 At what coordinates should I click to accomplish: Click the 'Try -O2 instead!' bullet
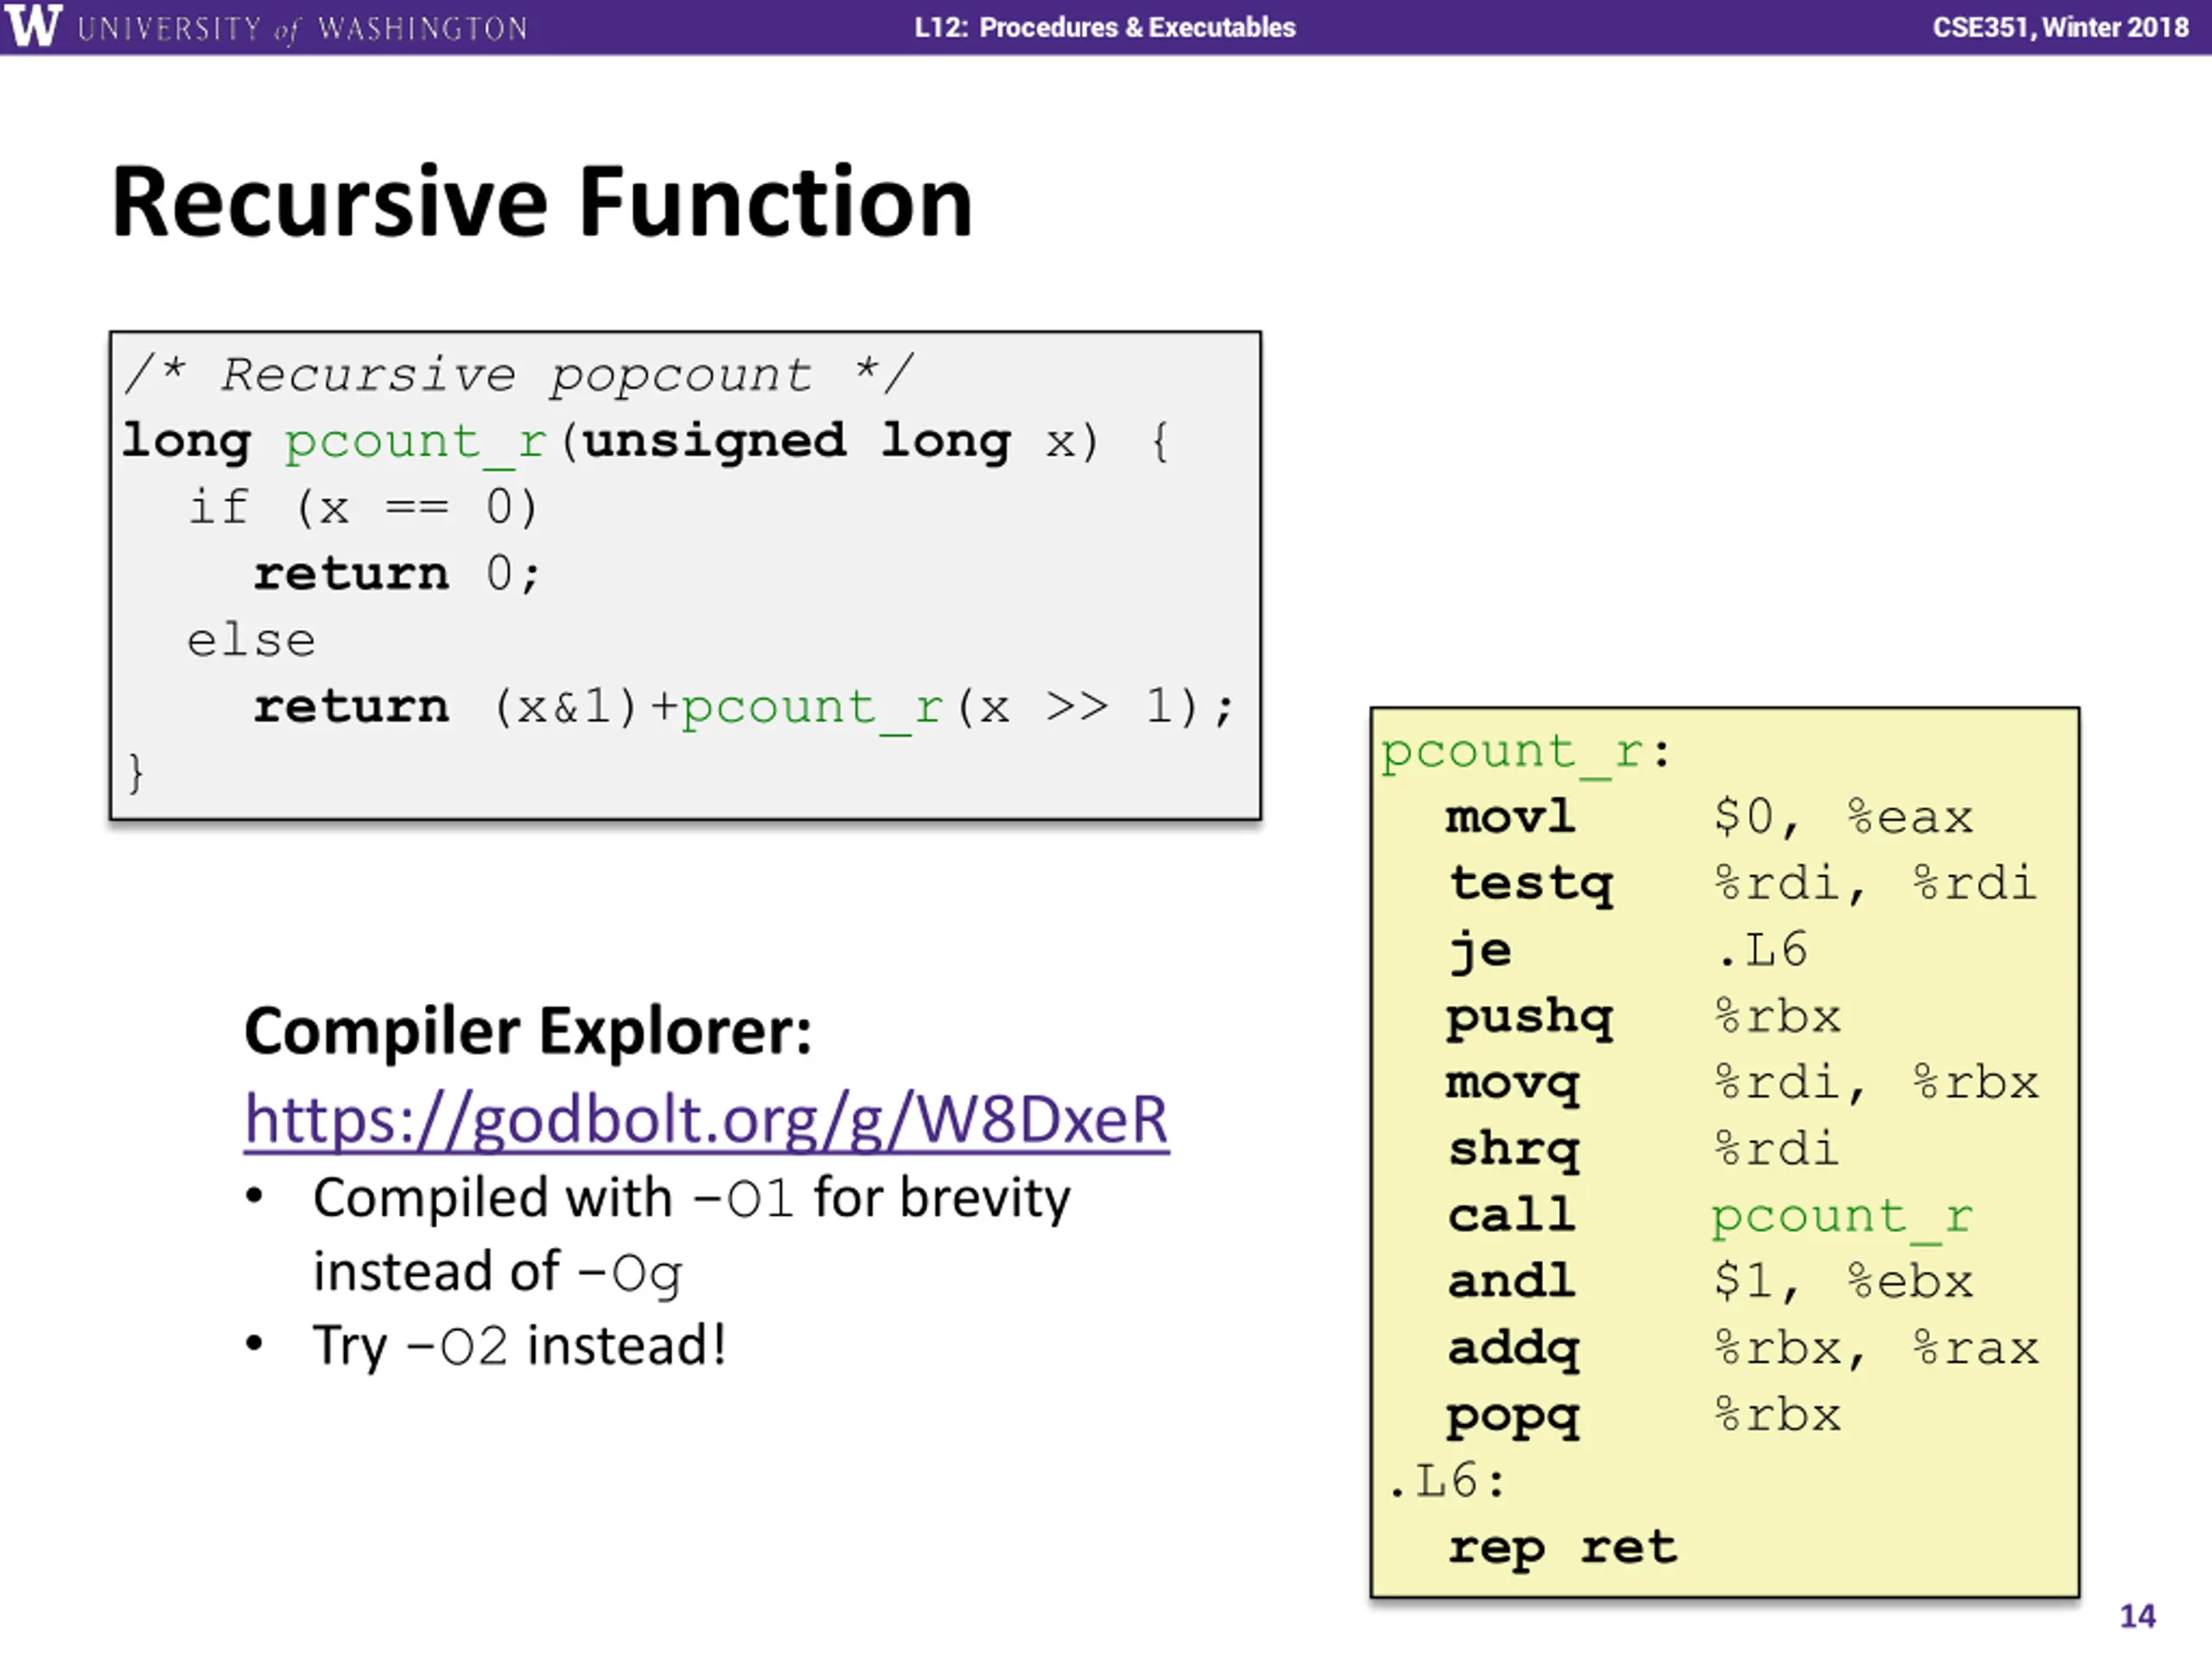pyautogui.click(x=519, y=1346)
